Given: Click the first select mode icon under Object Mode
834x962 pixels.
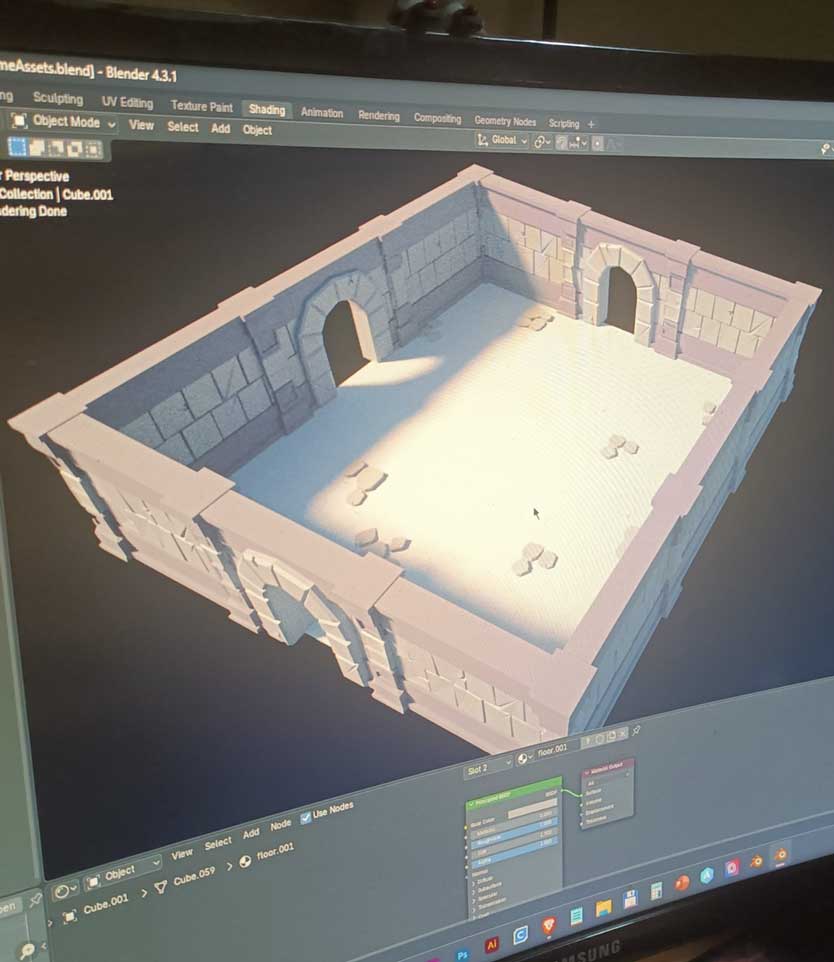Looking at the screenshot, I should tap(16, 148).
